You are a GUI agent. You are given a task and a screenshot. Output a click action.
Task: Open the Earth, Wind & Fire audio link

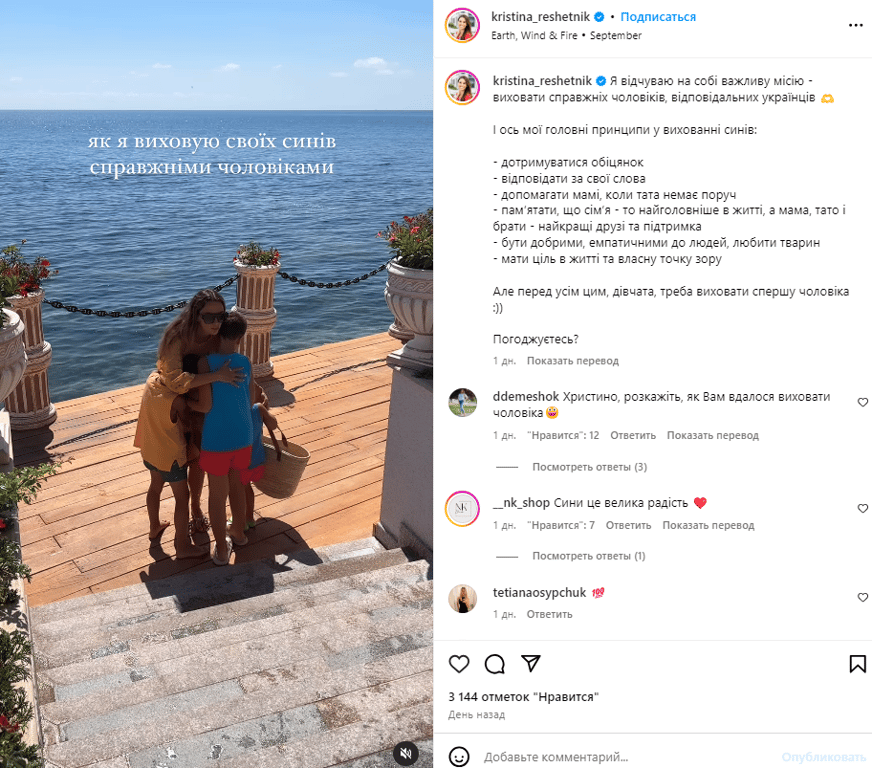click(534, 36)
